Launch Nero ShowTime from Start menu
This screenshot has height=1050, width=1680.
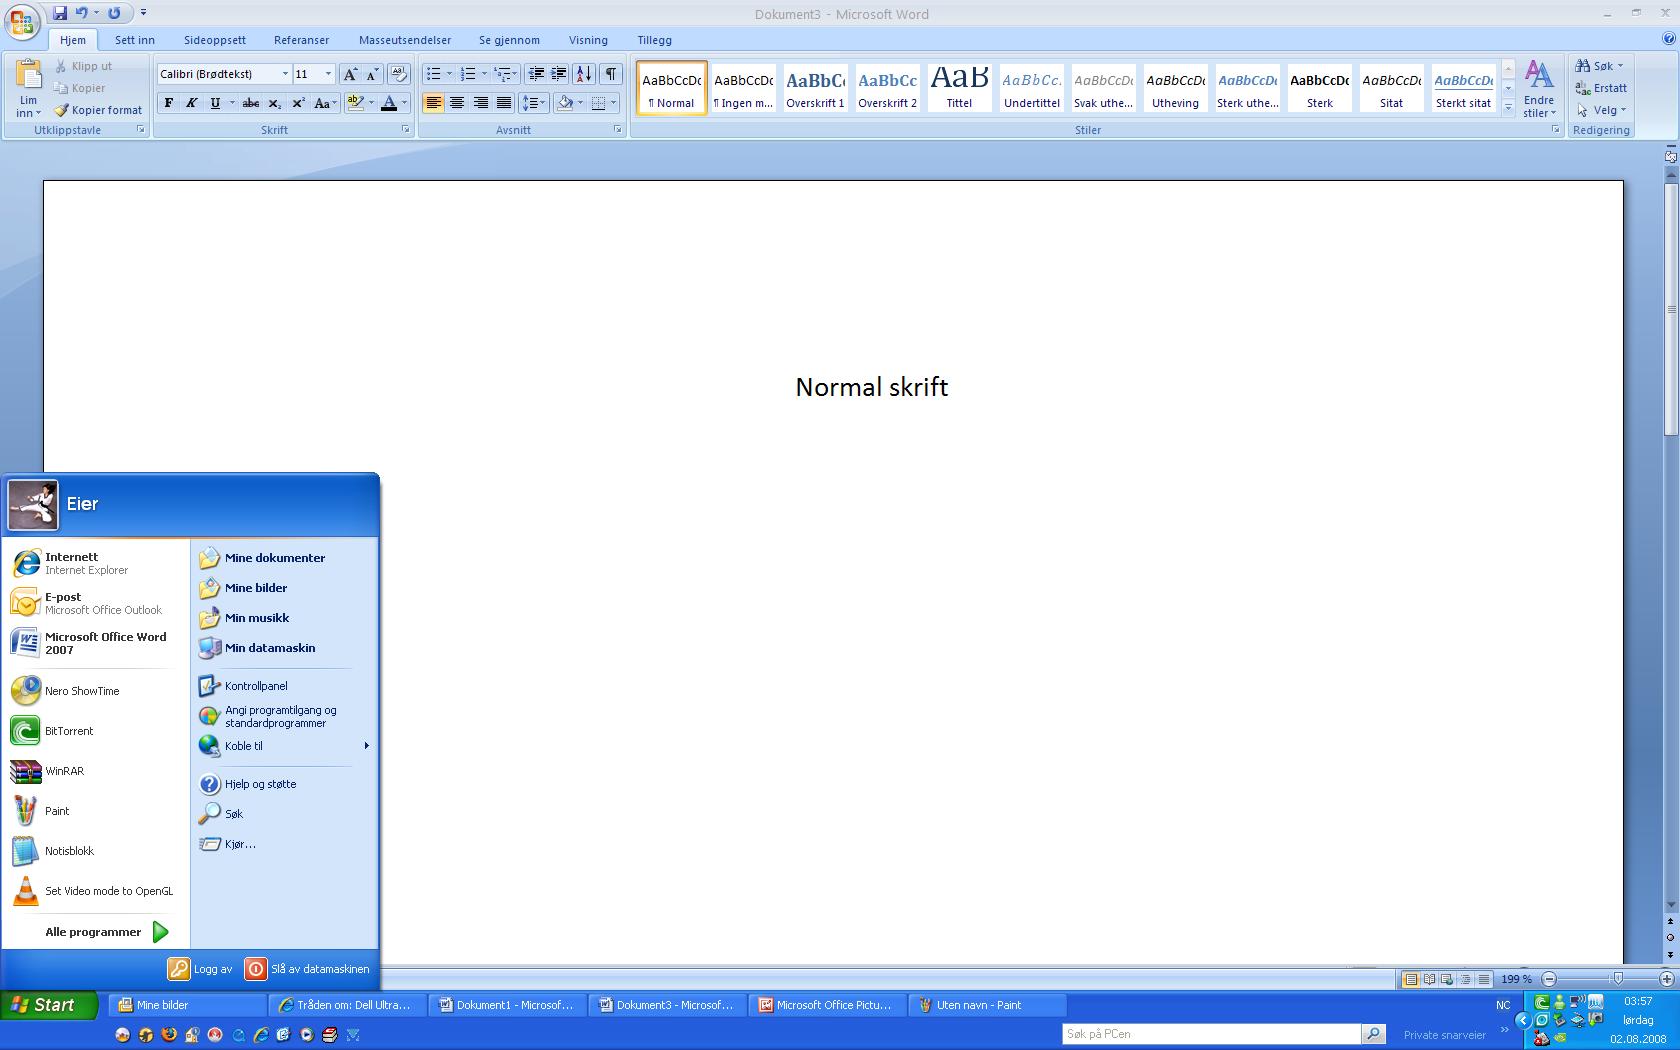tap(96, 691)
